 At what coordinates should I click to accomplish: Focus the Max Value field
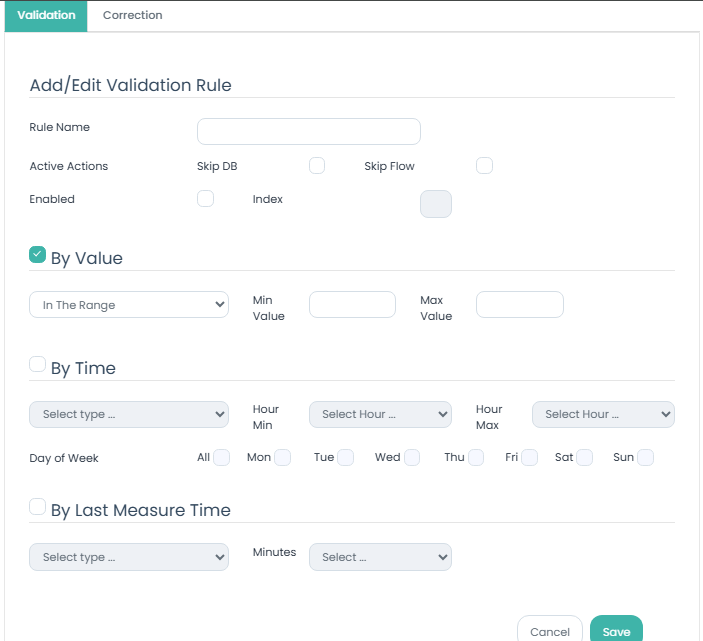(x=519, y=305)
